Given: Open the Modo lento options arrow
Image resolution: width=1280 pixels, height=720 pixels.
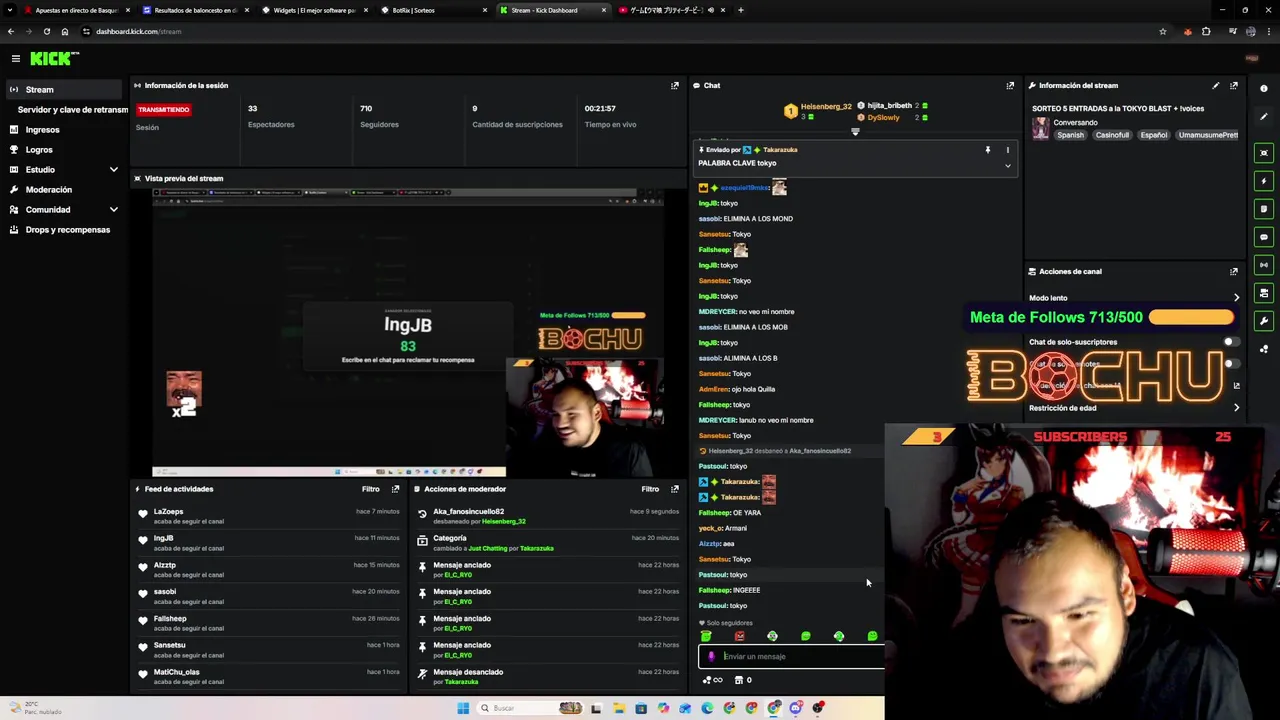Looking at the screenshot, I should 1236,298.
